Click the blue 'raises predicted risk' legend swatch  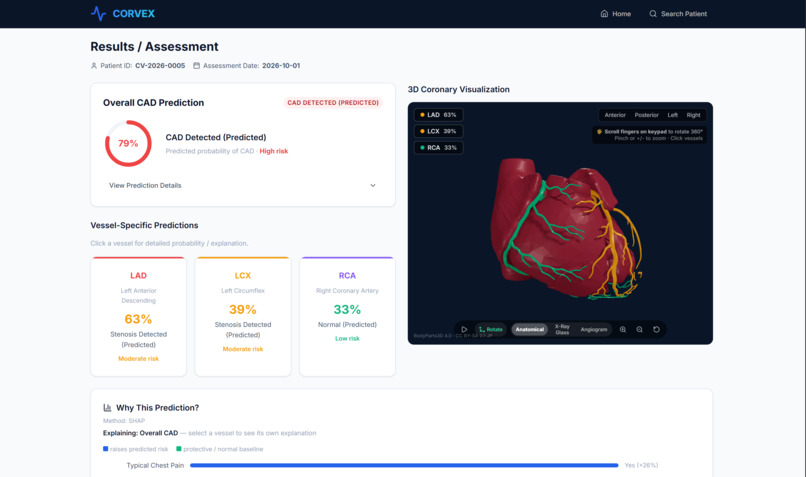(105, 449)
